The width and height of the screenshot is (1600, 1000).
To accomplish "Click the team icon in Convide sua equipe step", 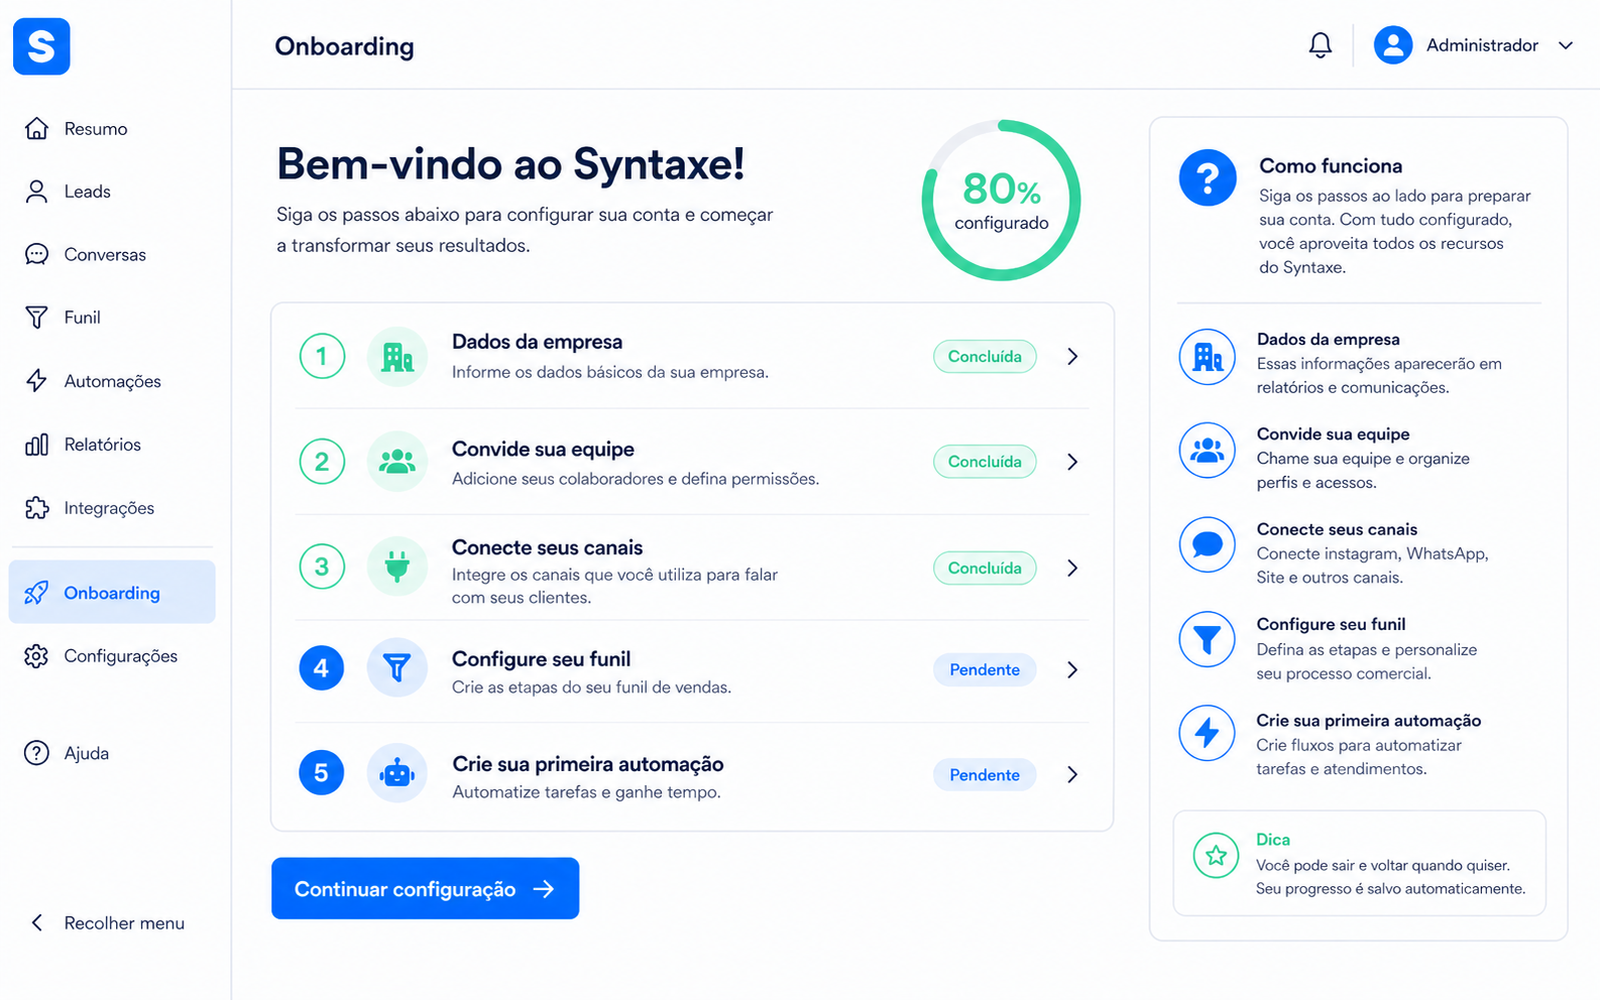I will pos(397,461).
